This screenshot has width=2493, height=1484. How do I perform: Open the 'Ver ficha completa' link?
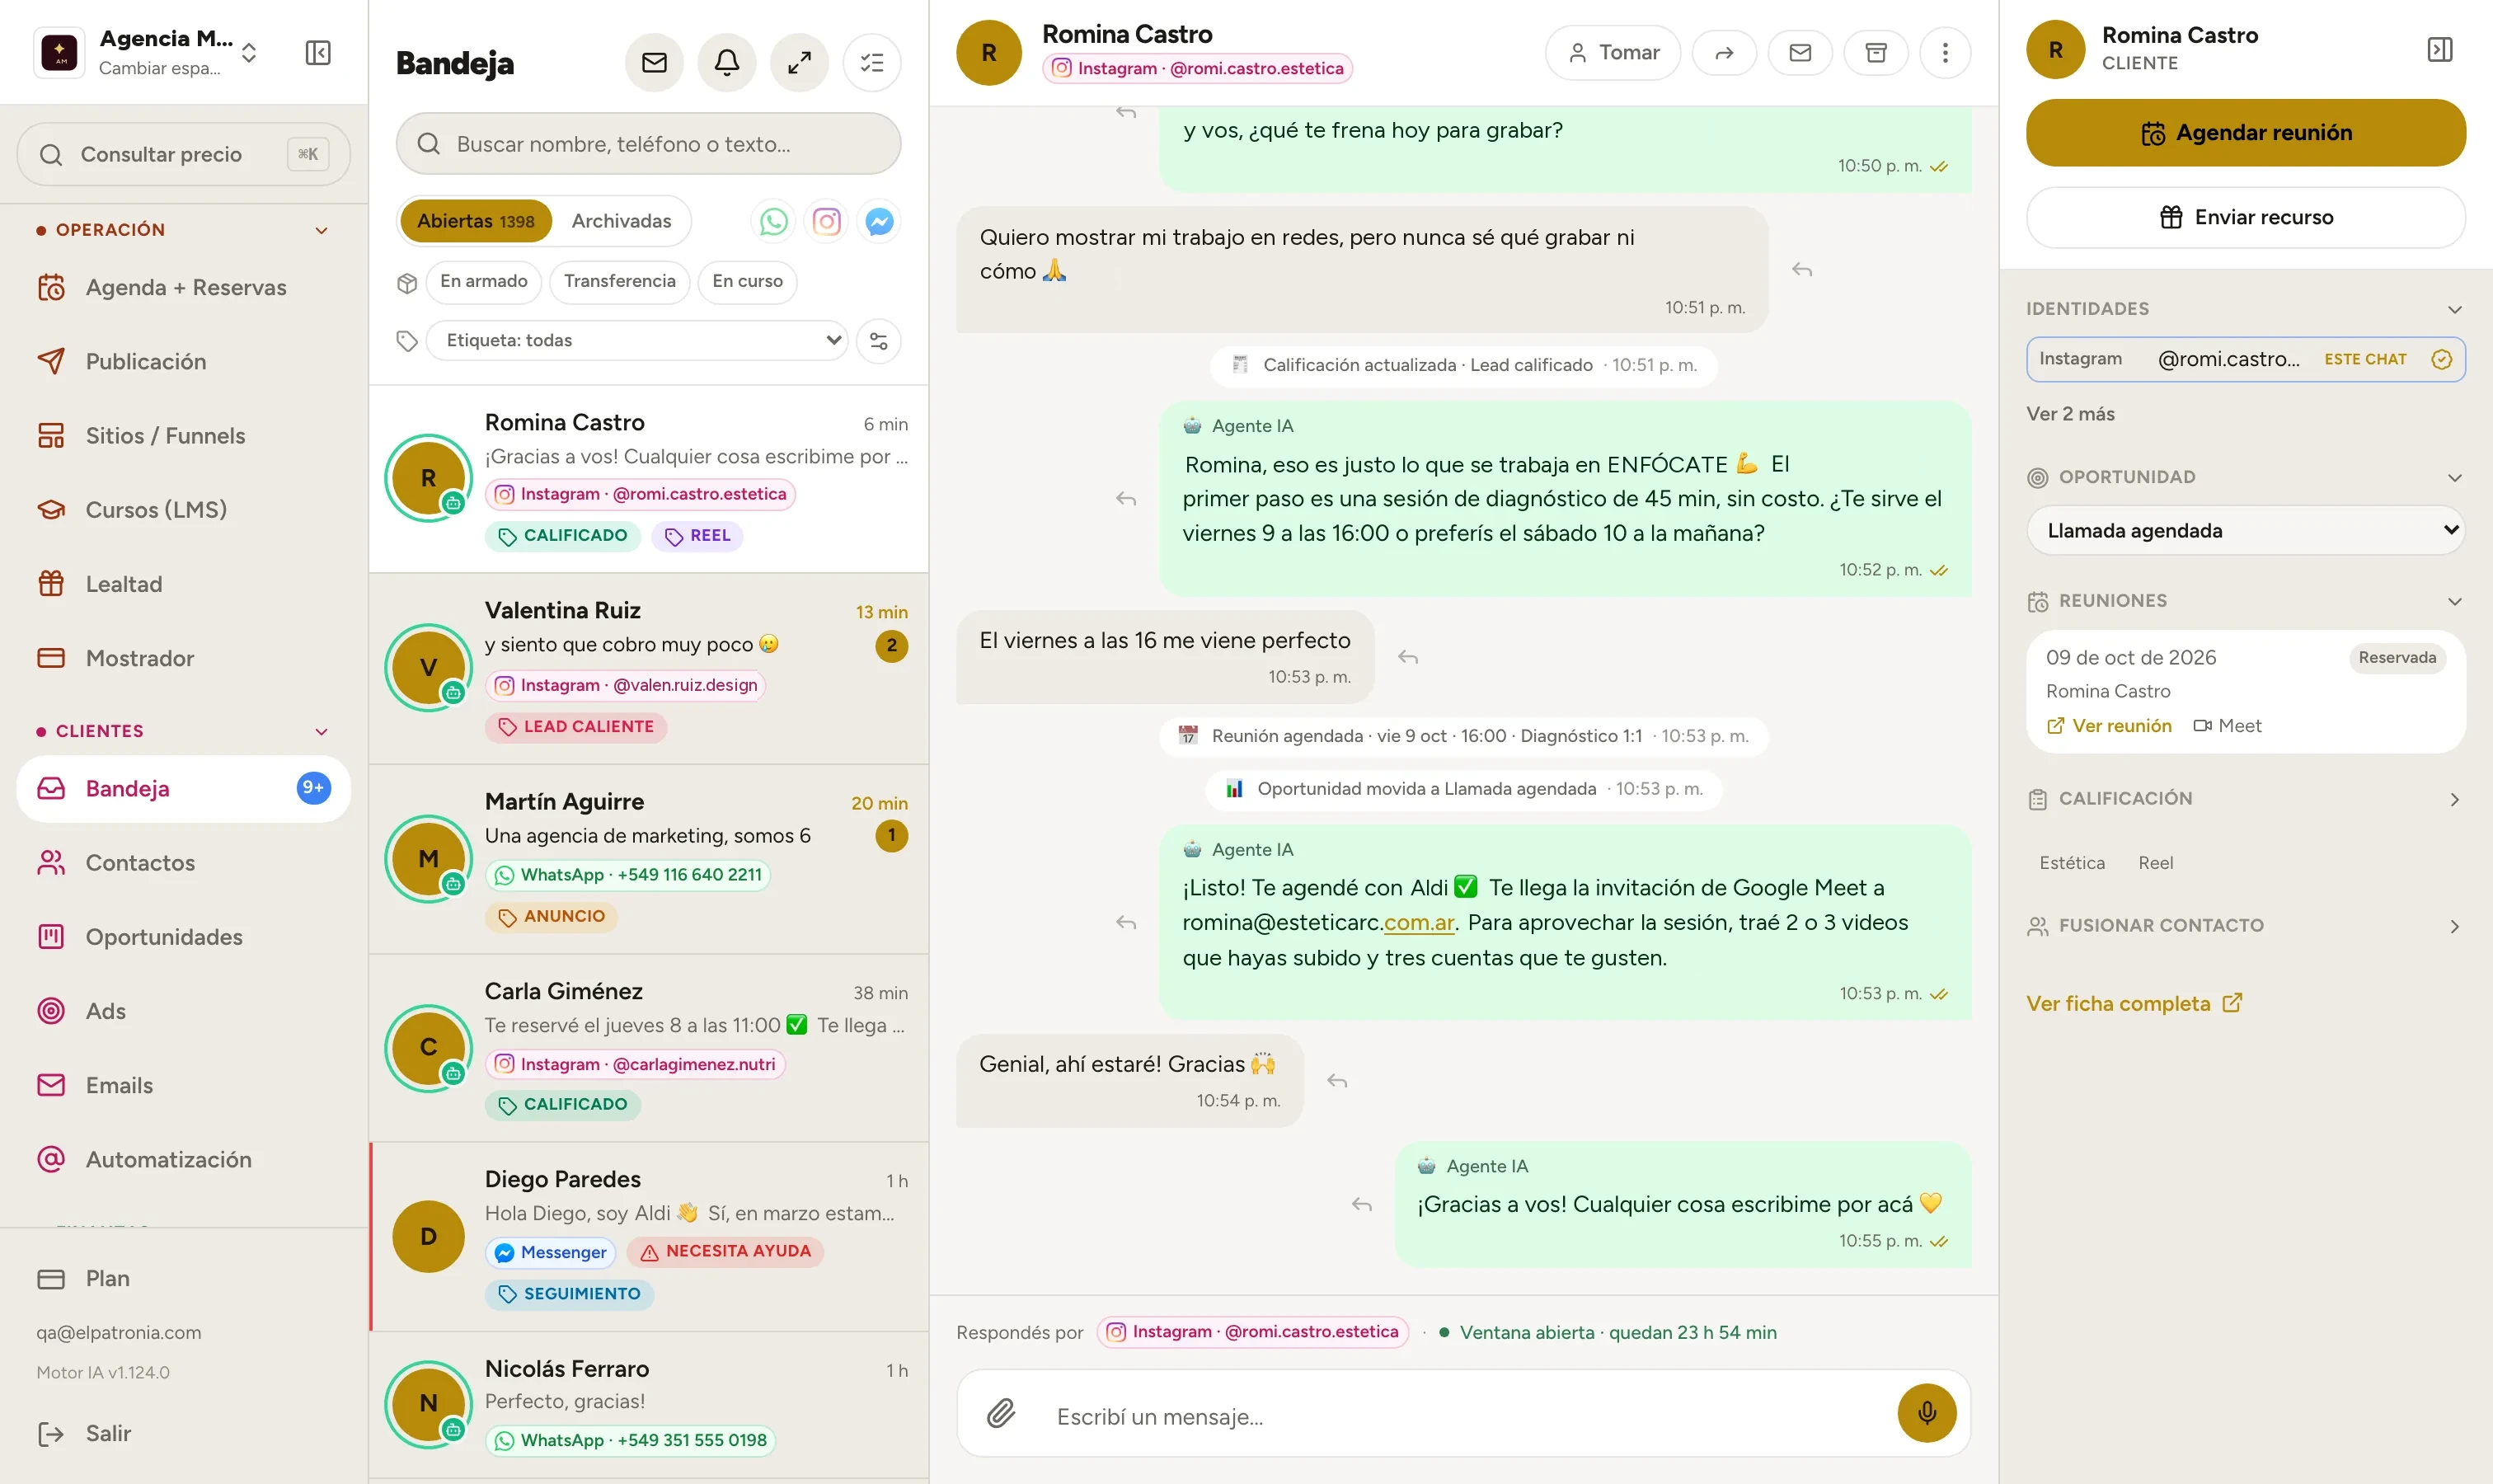point(2134,1003)
